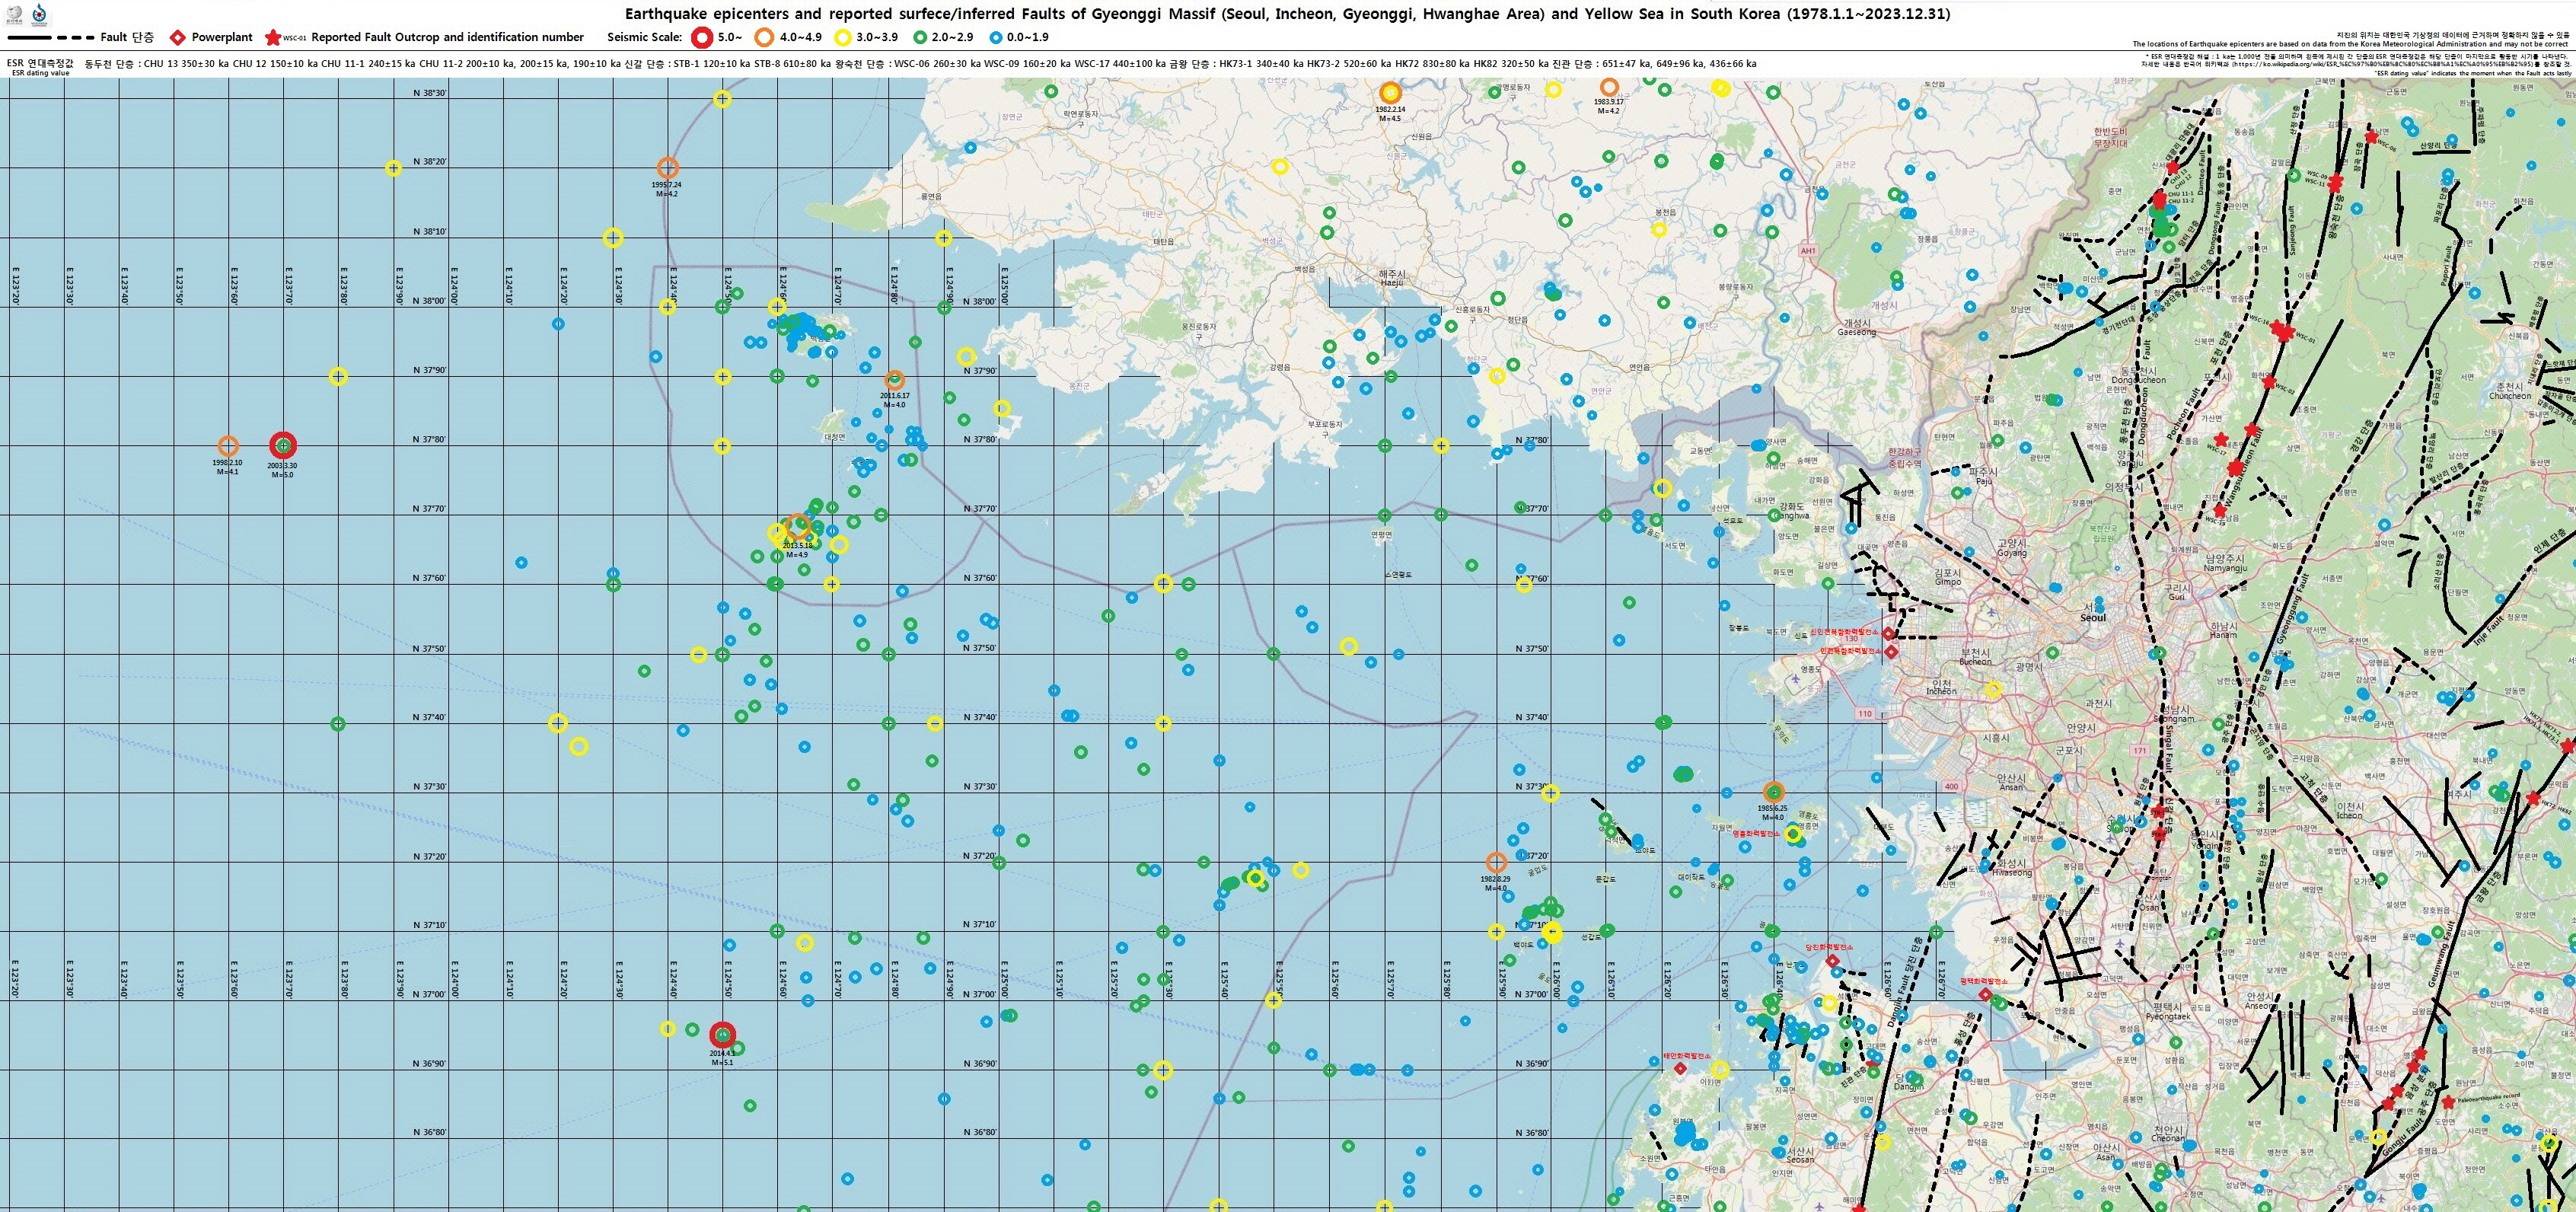This screenshot has width=2576, height=1212.
Task: Click the red powerplant diamond in legend
Action: pos(177,38)
